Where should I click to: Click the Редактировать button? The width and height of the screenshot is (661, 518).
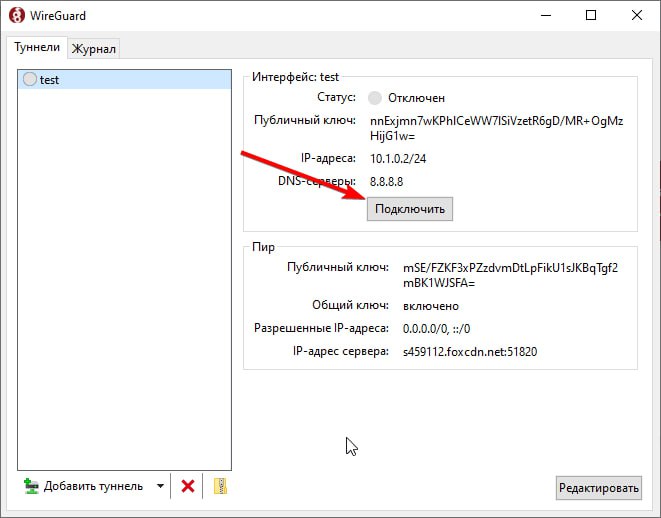[599, 488]
